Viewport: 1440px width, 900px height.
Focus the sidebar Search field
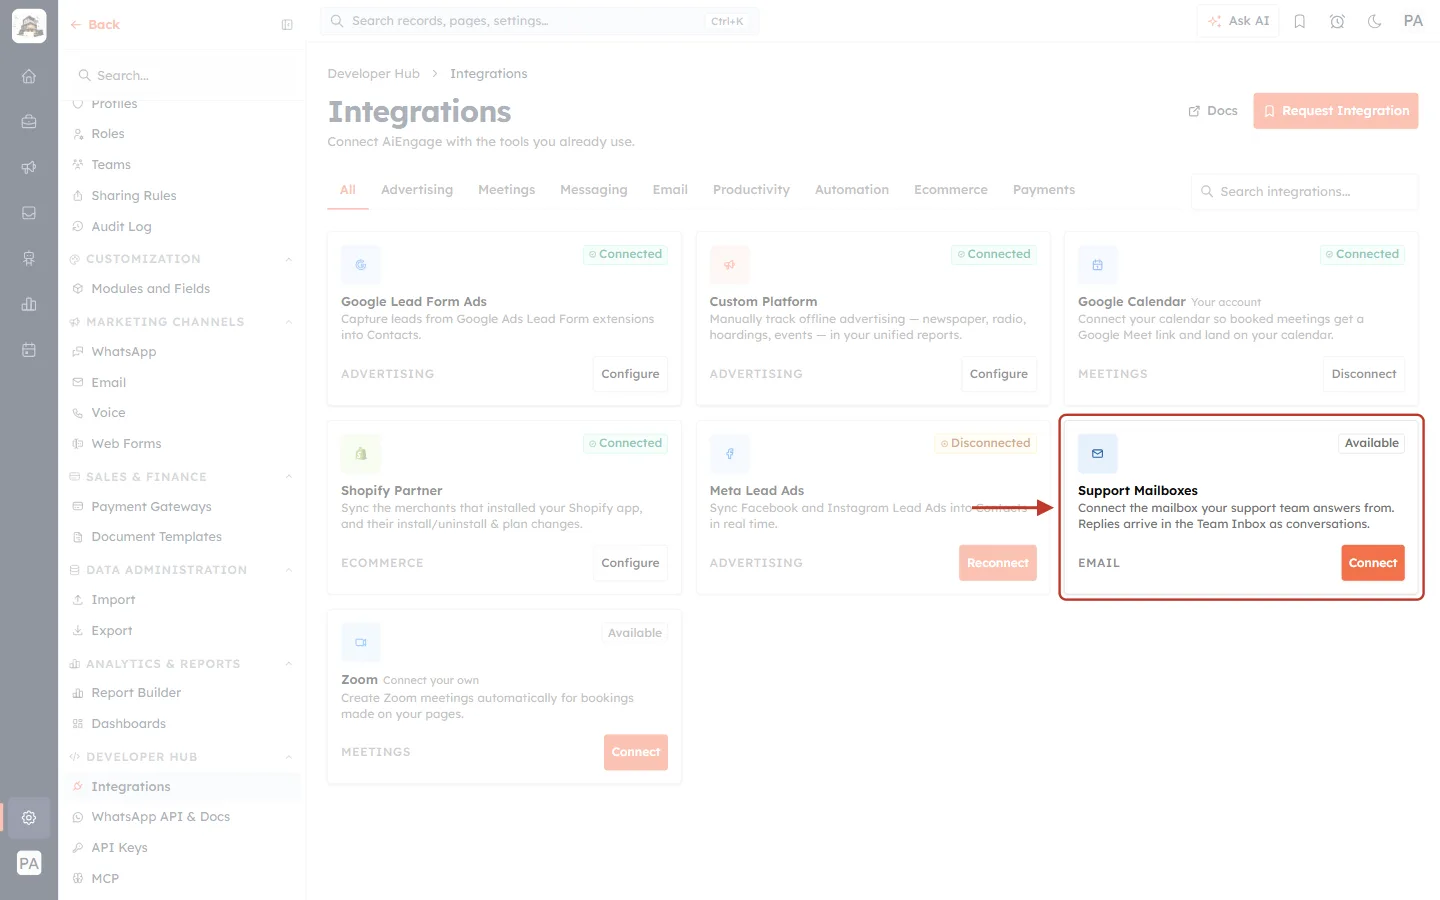(183, 76)
